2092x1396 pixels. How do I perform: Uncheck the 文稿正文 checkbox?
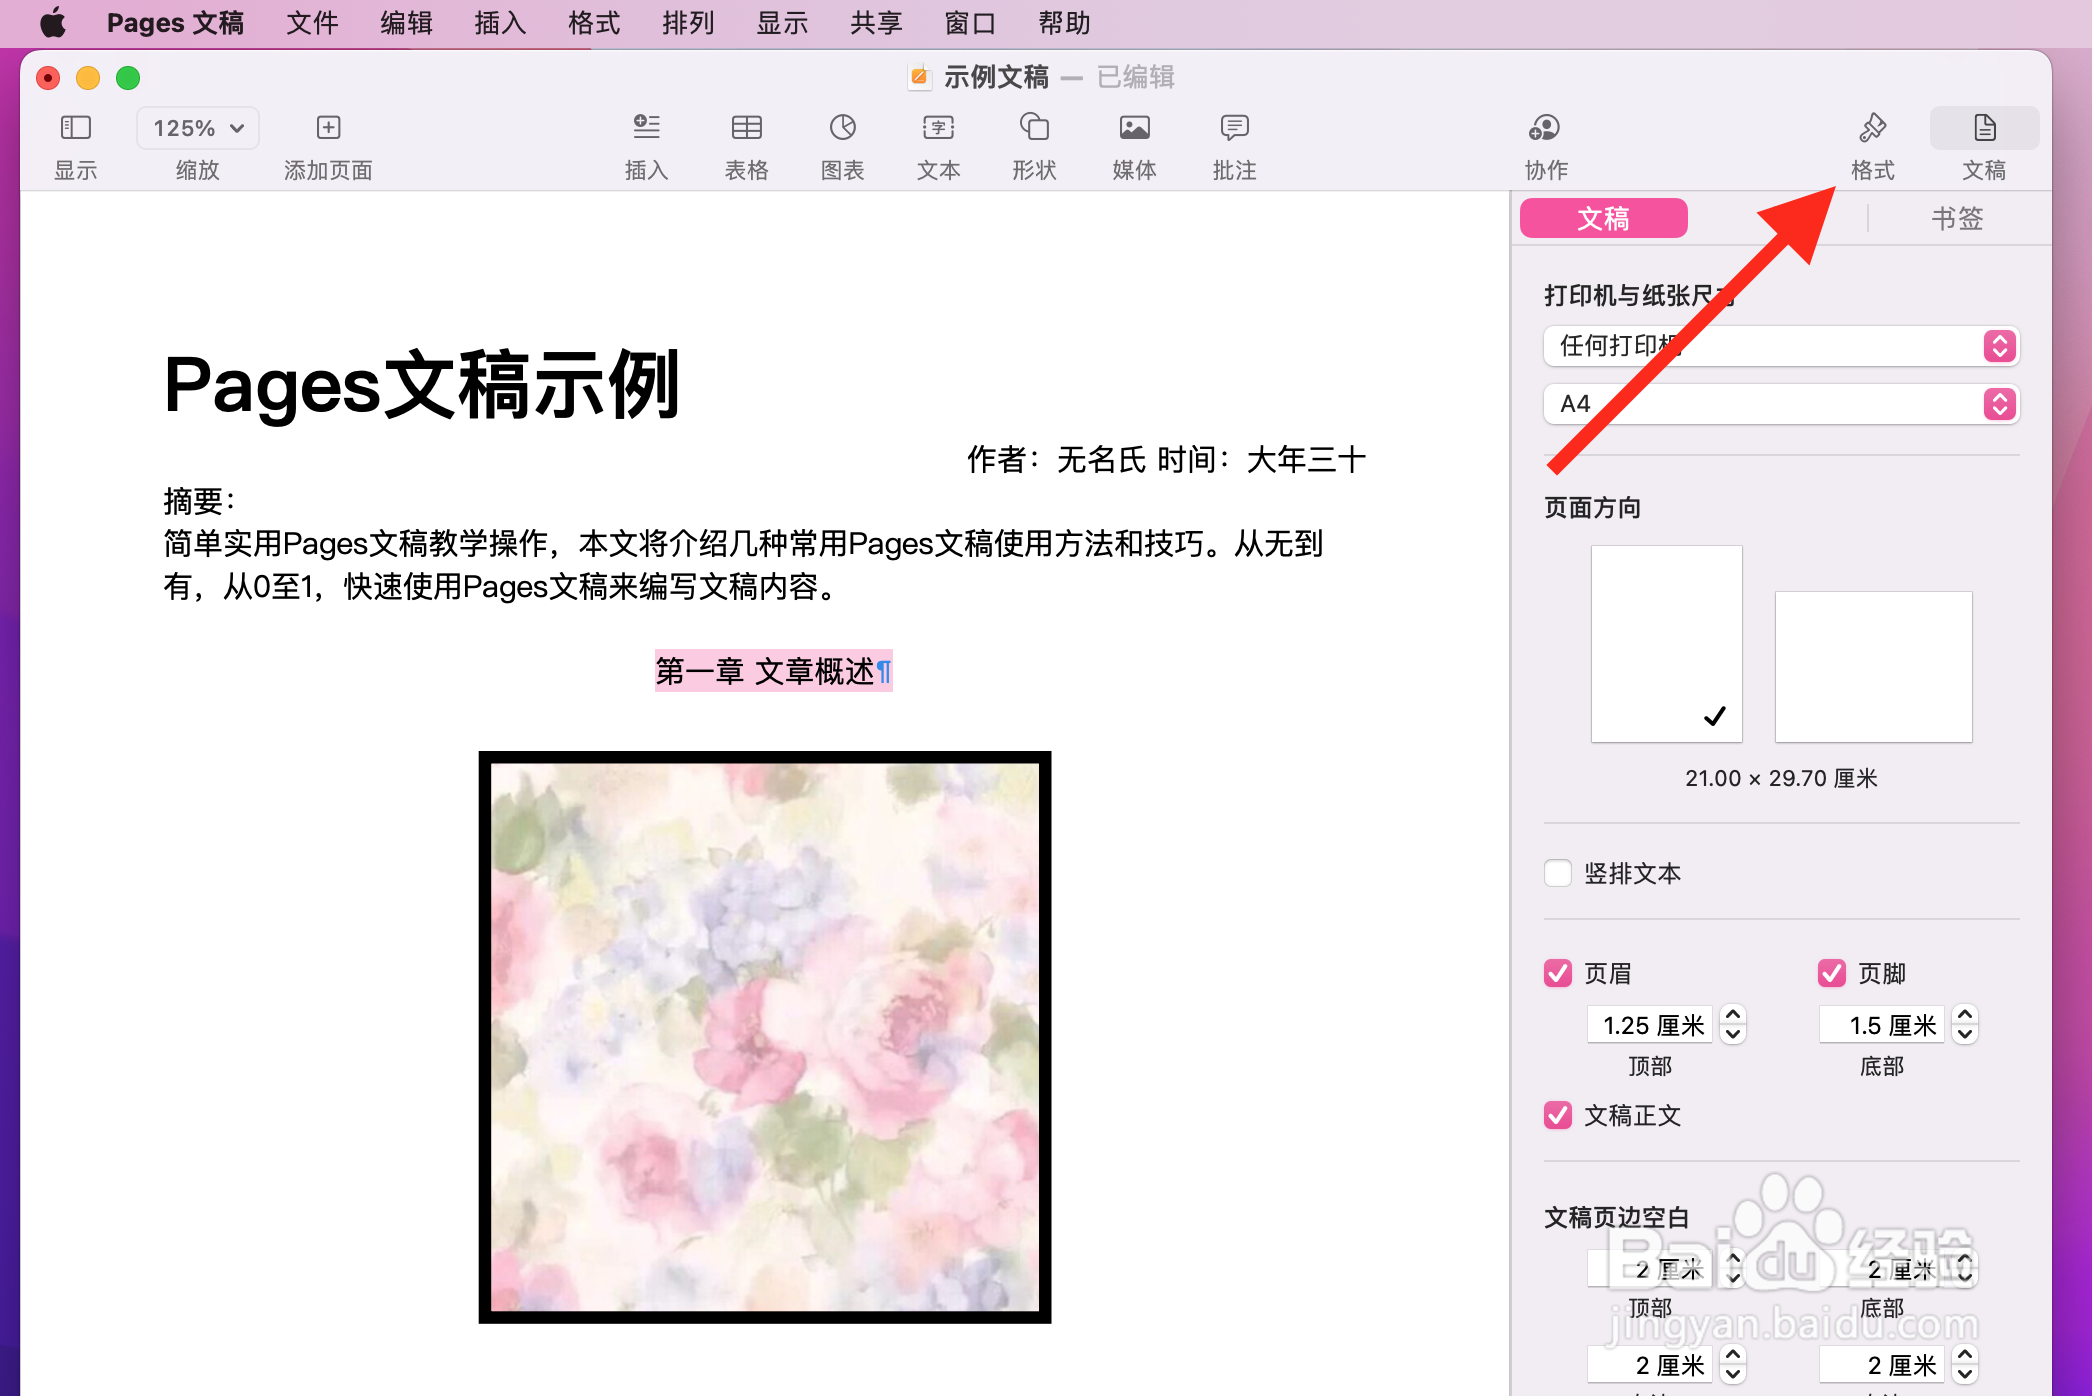click(1558, 1115)
